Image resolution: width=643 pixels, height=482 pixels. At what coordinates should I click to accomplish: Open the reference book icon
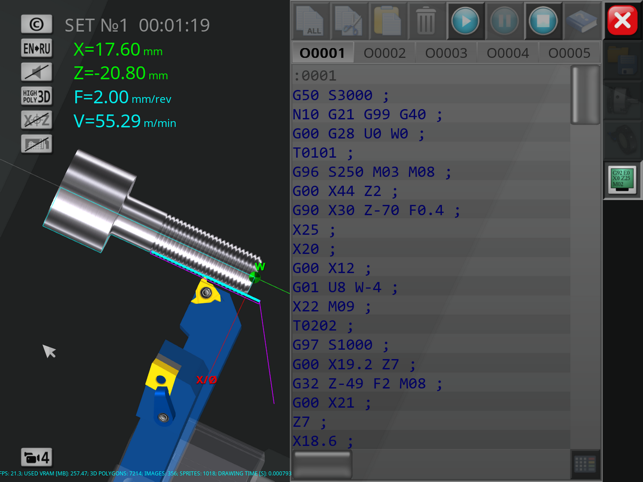581,21
